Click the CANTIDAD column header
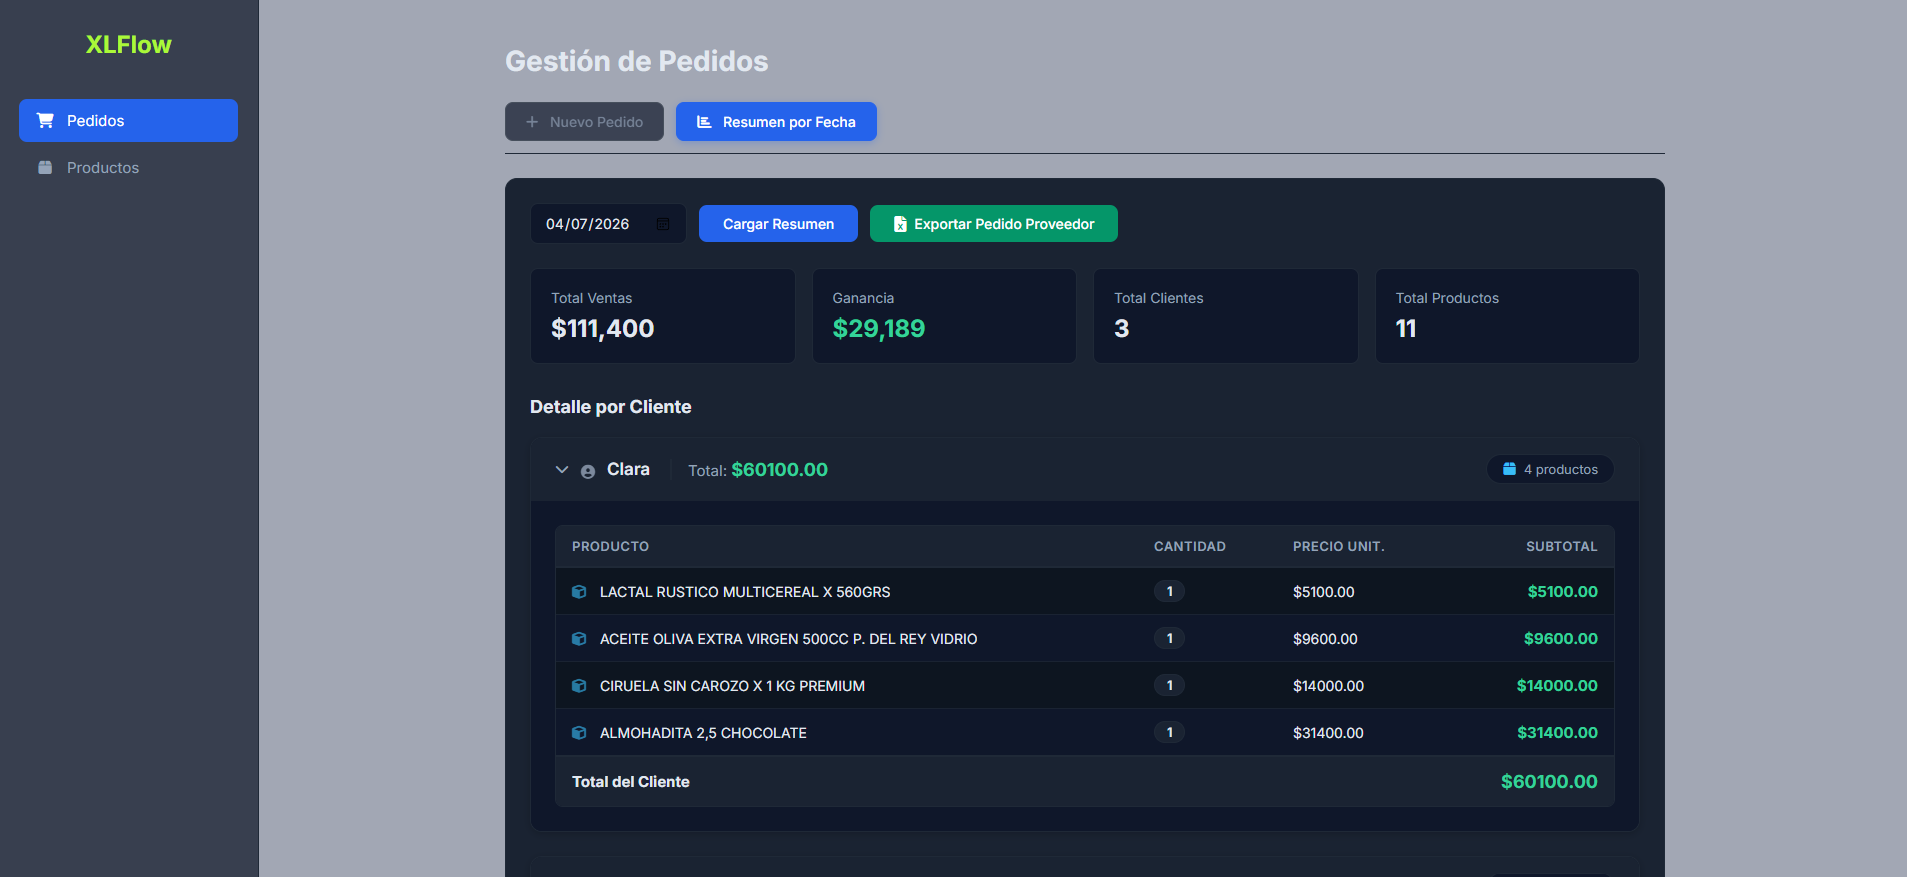Viewport: 1907px width, 877px height. pos(1190,547)
